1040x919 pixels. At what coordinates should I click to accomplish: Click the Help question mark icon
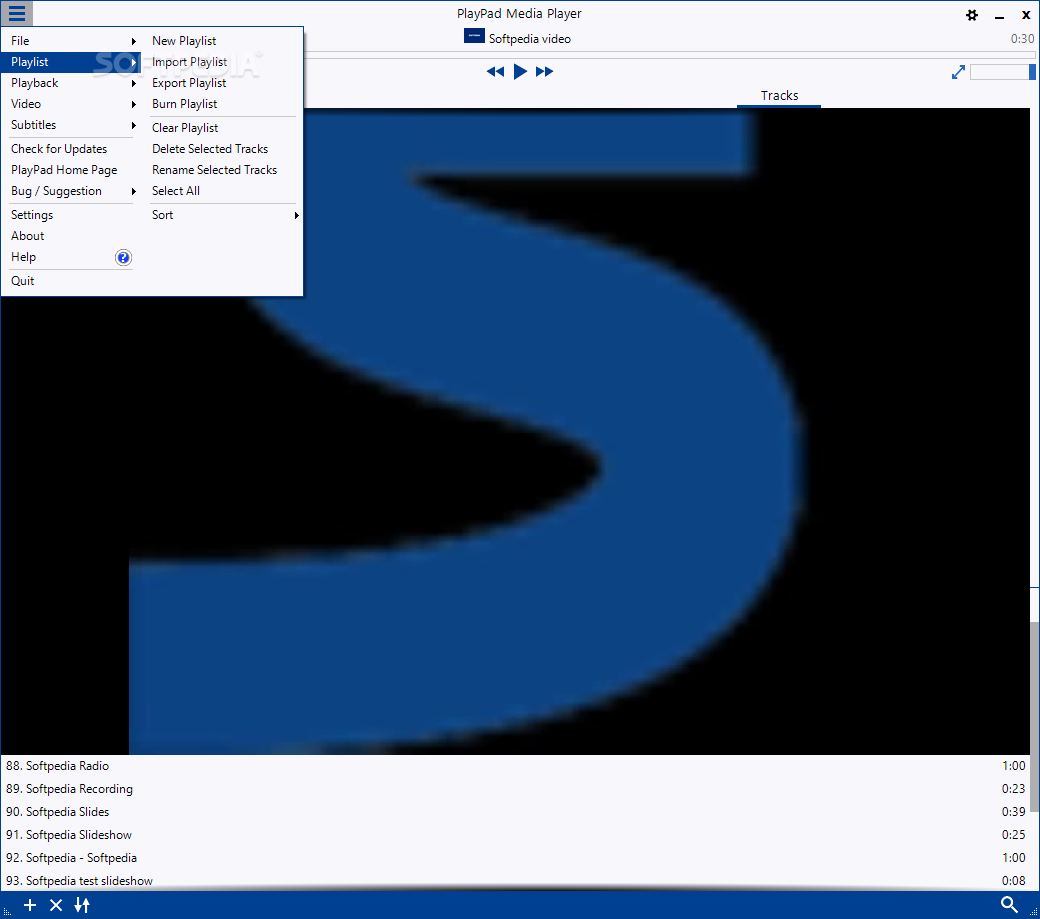pyautogui.click(x=123, y=257)
